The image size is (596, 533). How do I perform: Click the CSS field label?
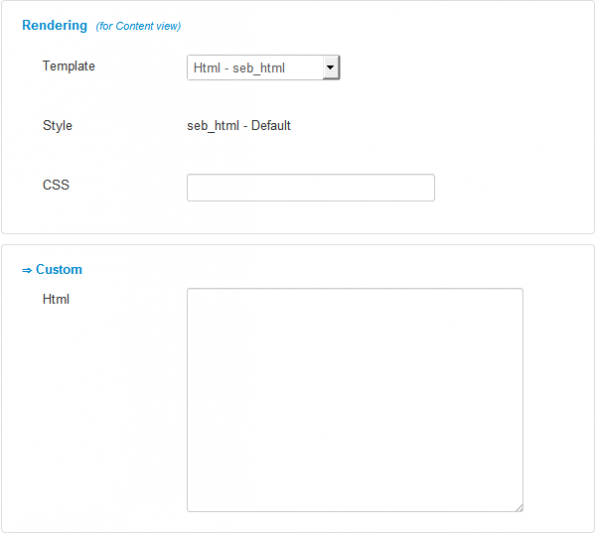pos(56,185)
